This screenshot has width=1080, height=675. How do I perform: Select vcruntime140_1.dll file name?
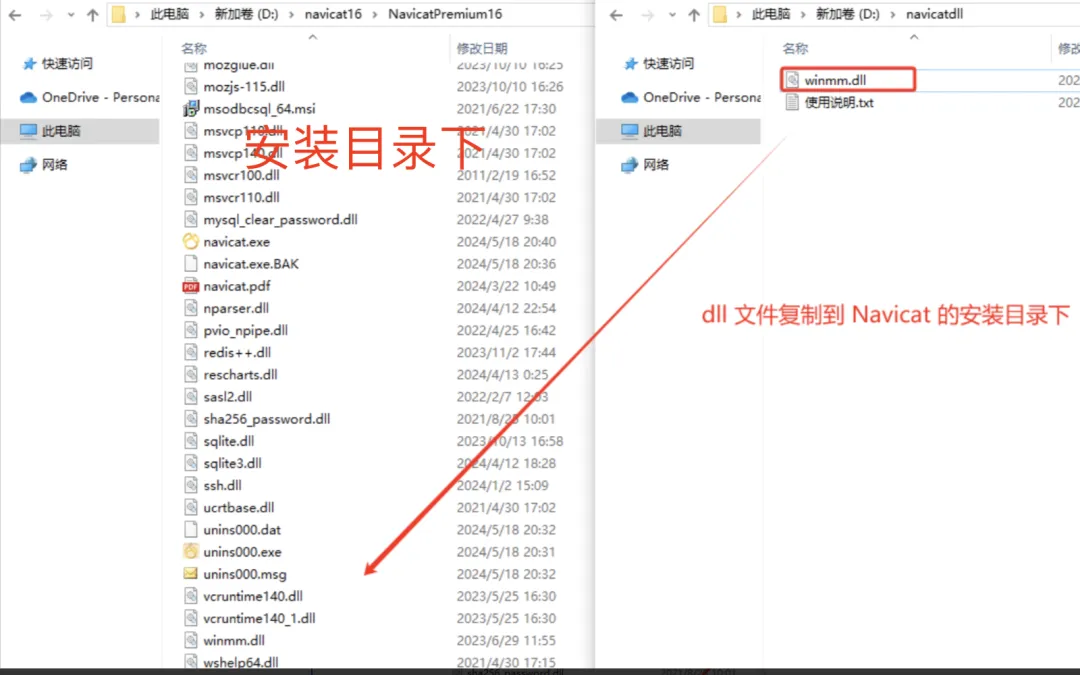pos(259,619)
